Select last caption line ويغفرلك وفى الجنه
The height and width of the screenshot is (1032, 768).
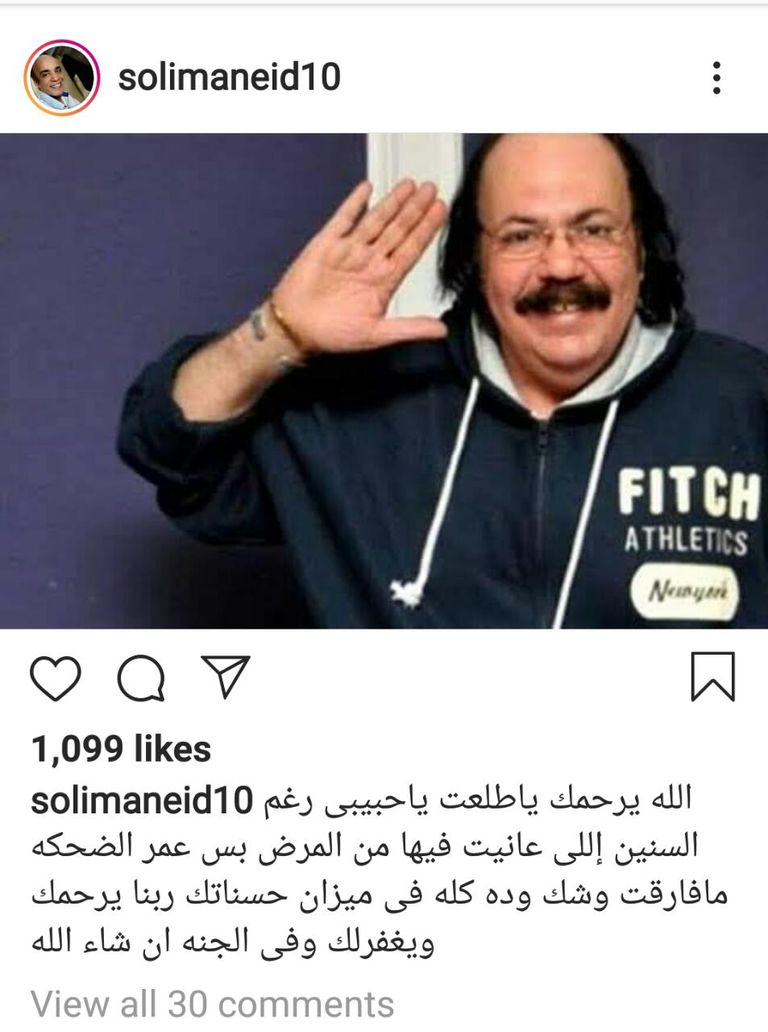tap(234, 944)
